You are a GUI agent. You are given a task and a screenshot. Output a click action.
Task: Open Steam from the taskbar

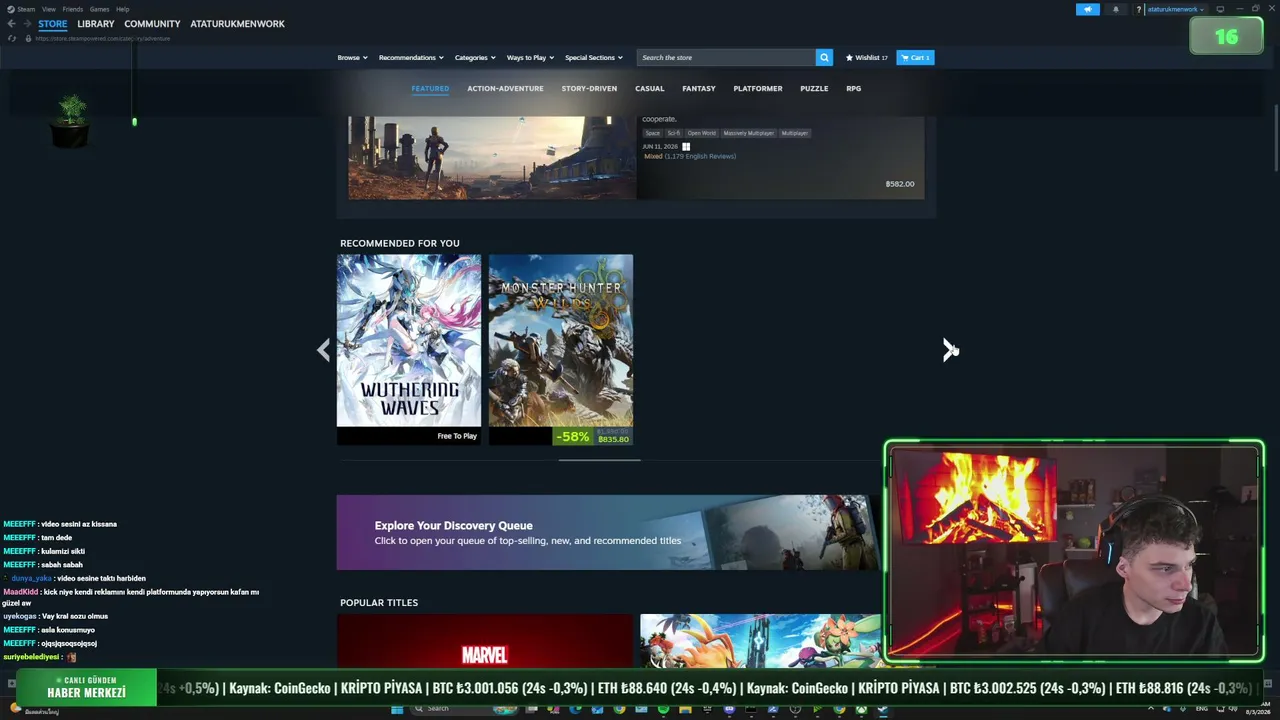click(x=882, y=709)
